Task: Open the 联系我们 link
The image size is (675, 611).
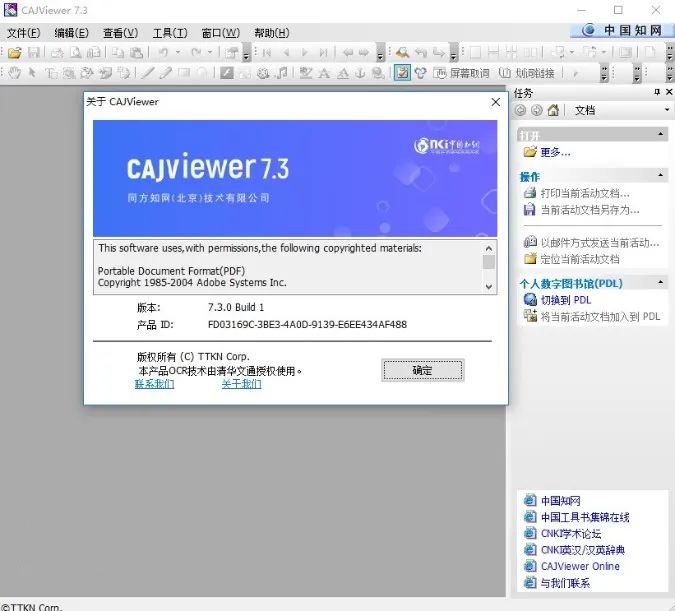Action: coord(155,384)
